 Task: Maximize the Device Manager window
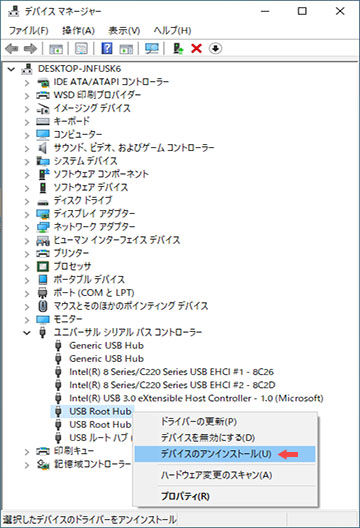click(302, 11)
